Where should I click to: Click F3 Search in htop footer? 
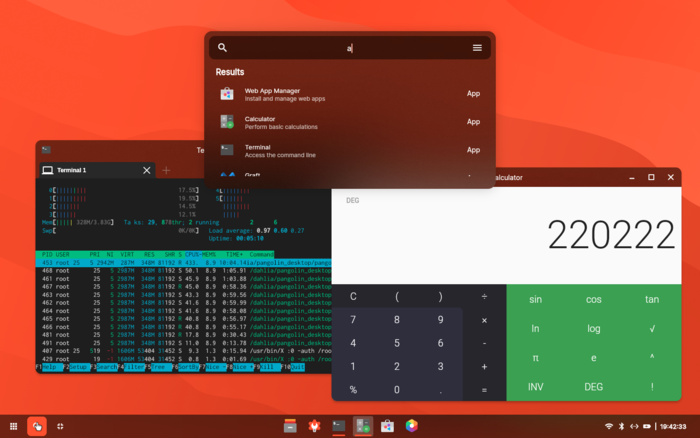point(104,367)
